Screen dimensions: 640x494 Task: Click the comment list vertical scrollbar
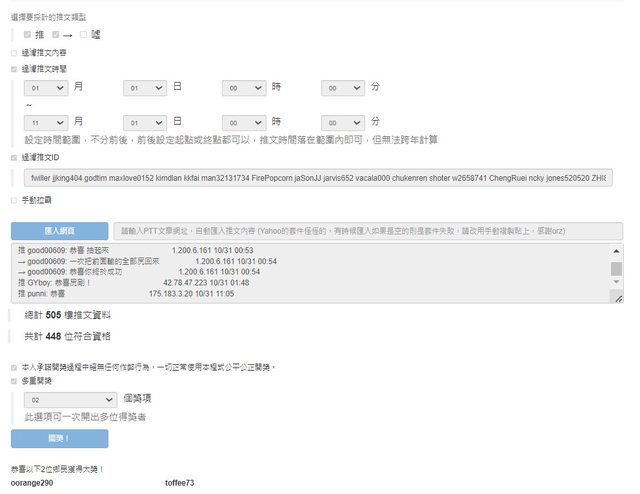click(616, 270)
